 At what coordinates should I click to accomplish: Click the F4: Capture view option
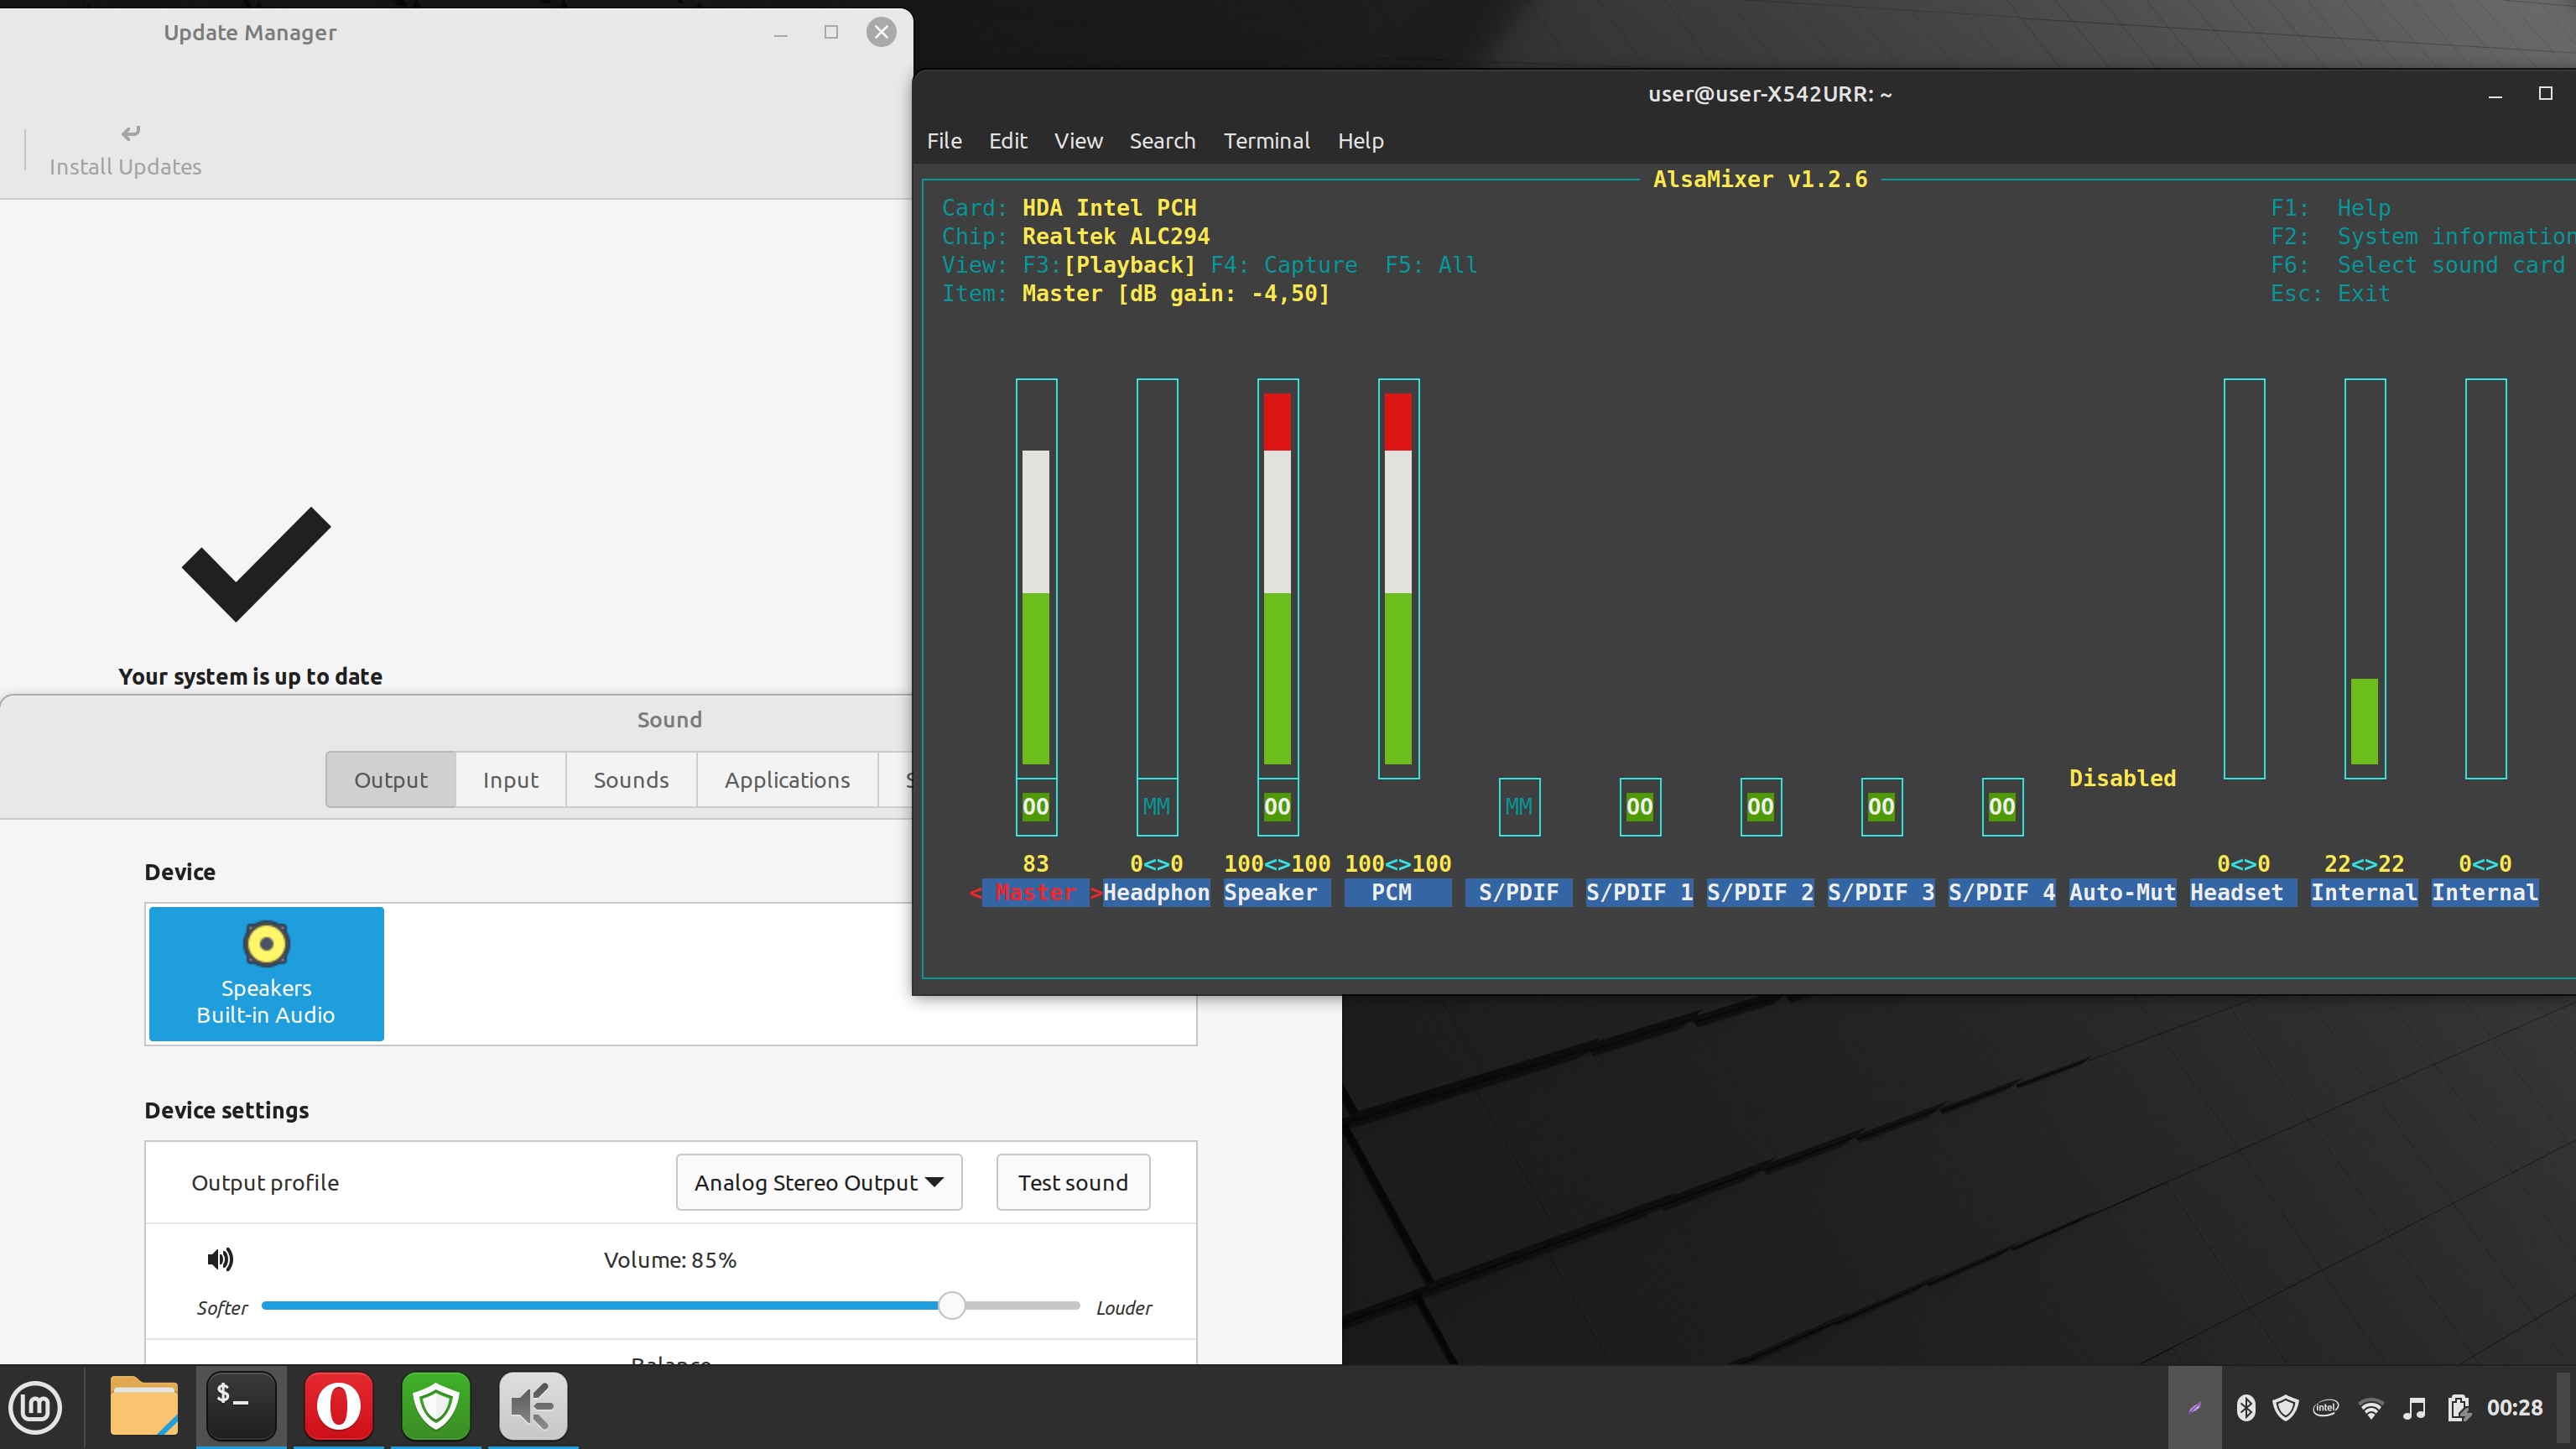(x=1284, y=265)
